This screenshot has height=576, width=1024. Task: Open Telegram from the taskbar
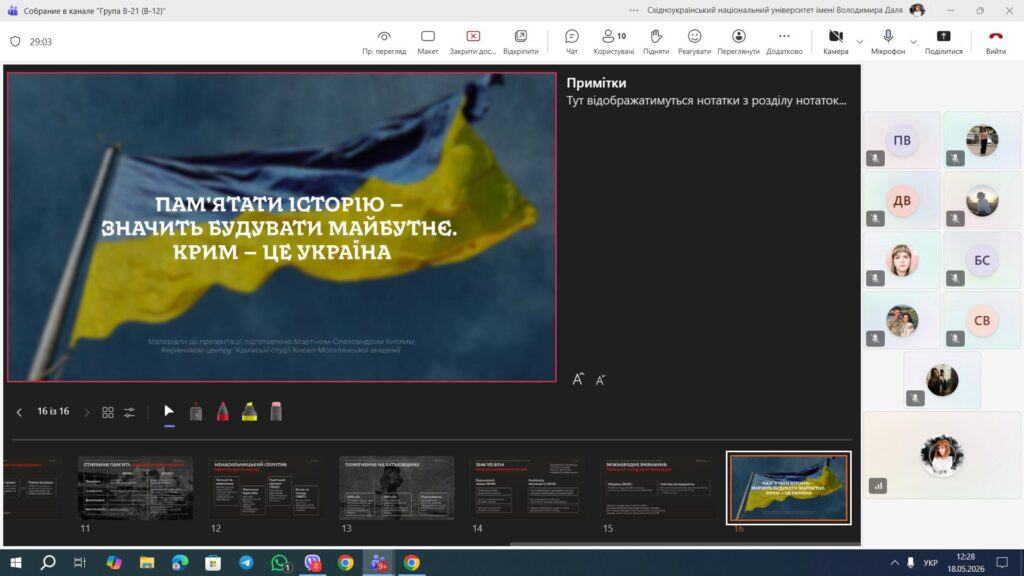pos(246,562)
